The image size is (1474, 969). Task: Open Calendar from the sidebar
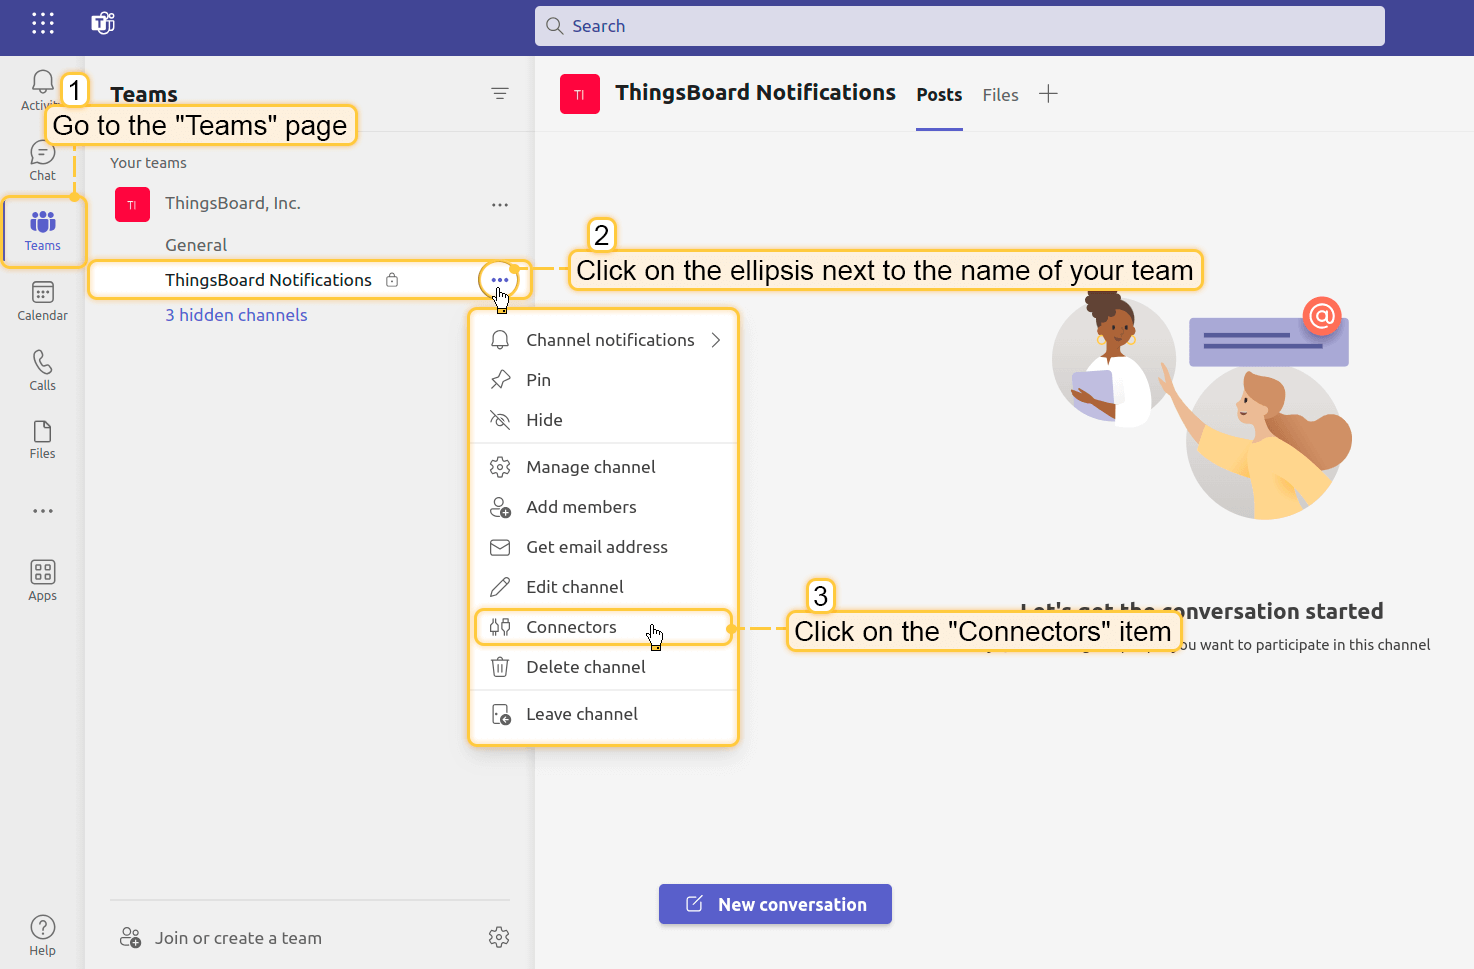tap(42, 301)
